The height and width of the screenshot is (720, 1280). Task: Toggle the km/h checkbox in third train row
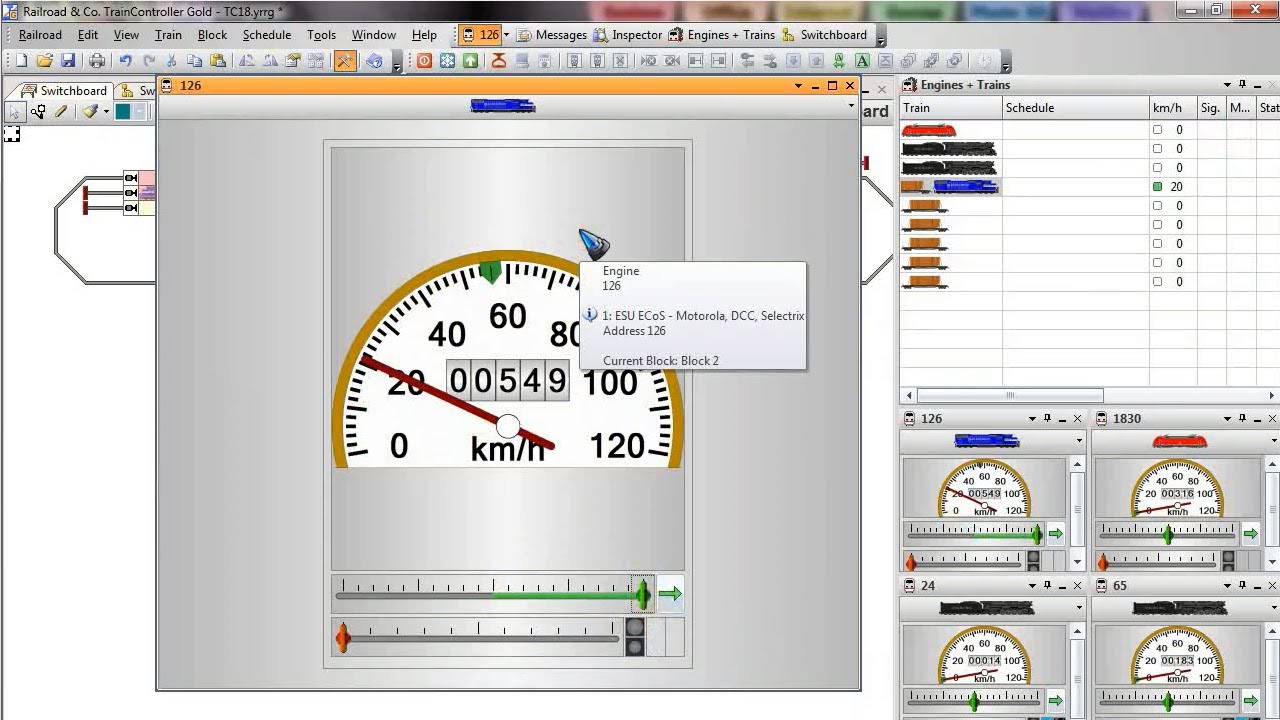tap(1158, 168)
